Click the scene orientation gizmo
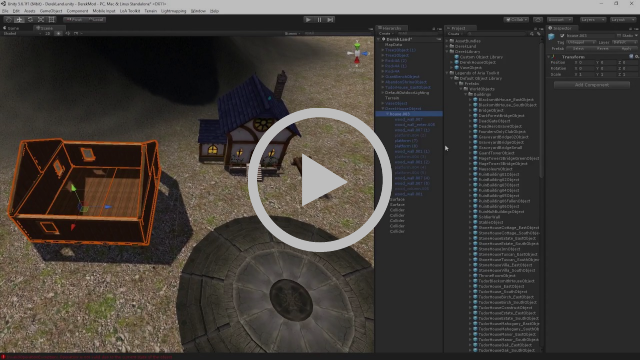The height and width of the screenshot is (360, 640). click(x=357, y=54)
